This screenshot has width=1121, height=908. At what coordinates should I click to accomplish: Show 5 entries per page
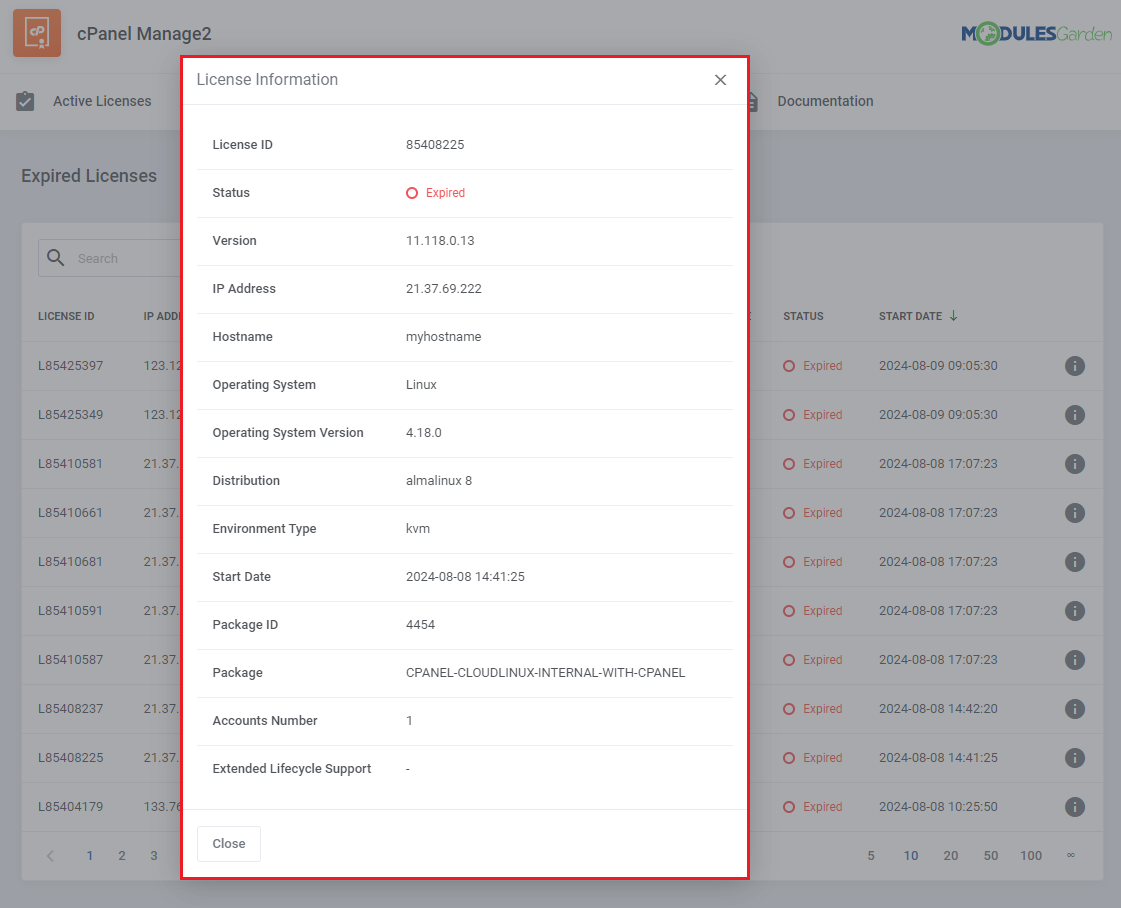871,856
